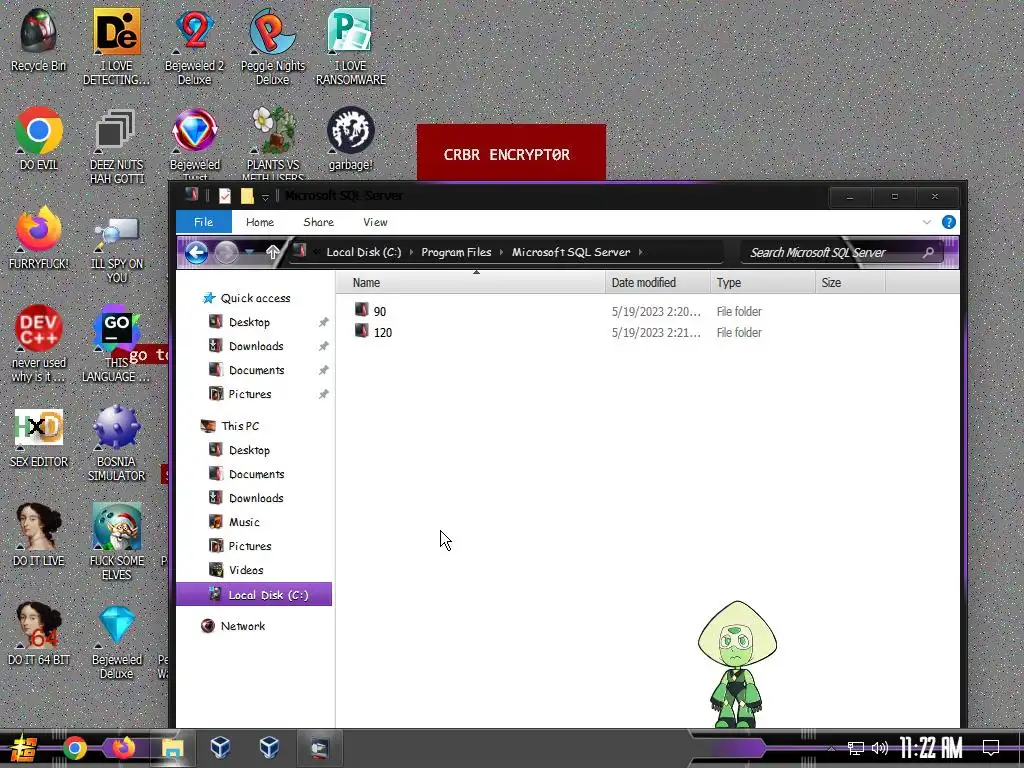Click the Explorer back arrow button
This screenshot has width=1024, height=768.
pos(196,252)
